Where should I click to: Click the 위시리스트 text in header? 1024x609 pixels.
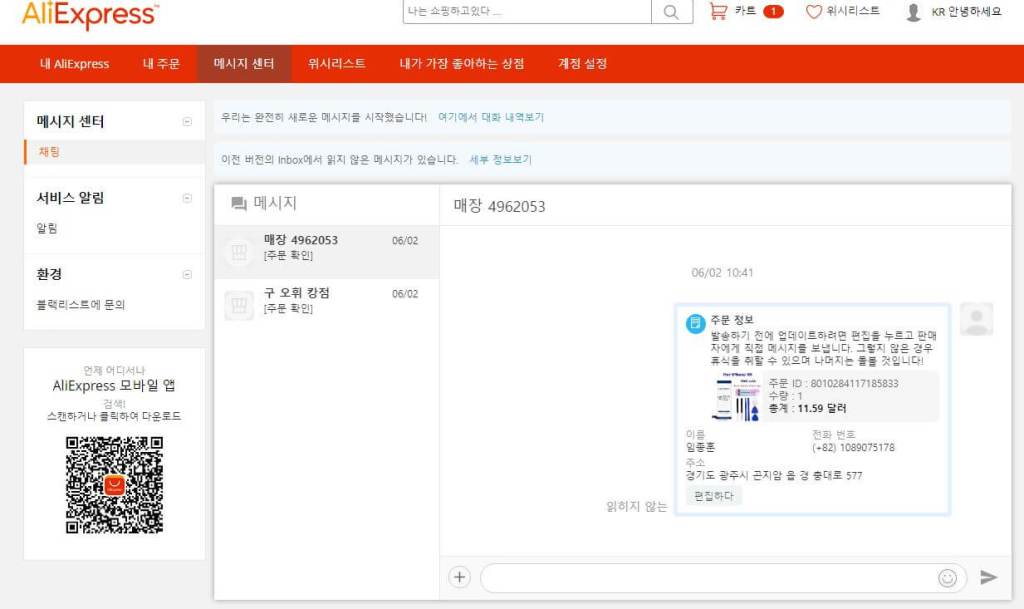pyautogui.click(x=853, y=11)
